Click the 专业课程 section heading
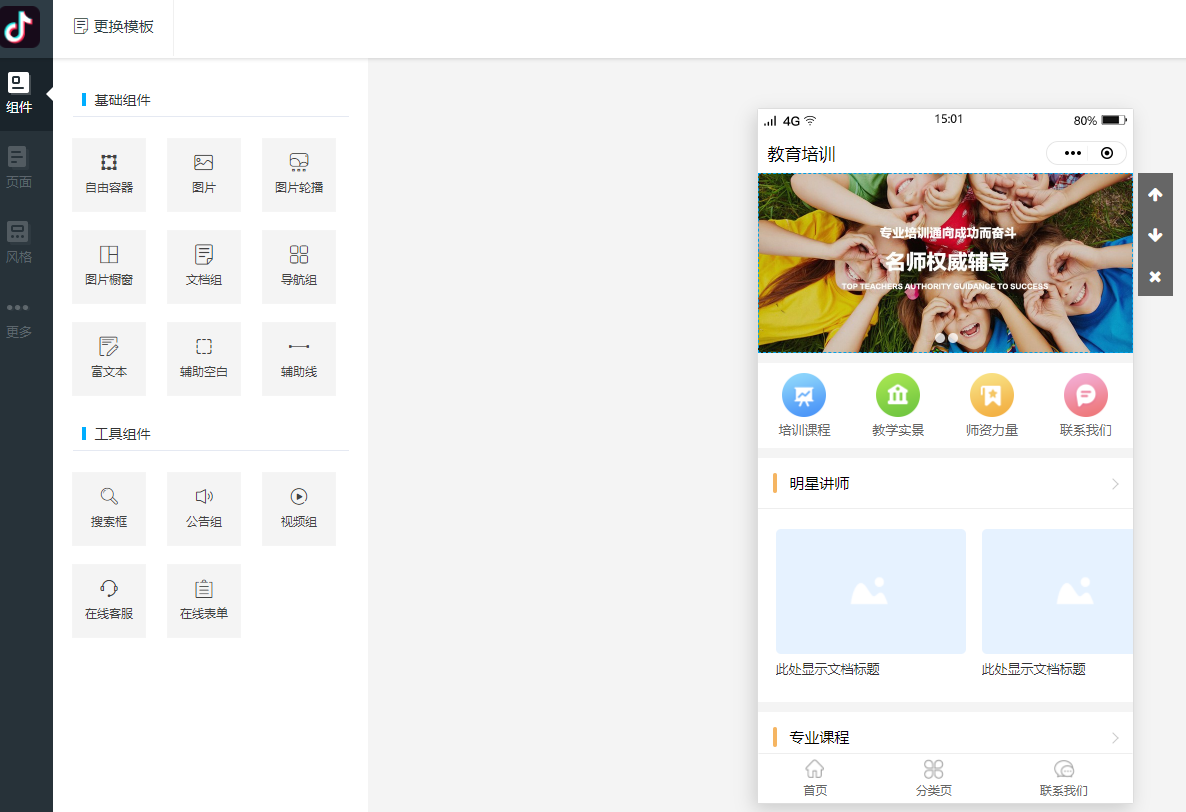The width and height of the screenshot is (1186, 812). coord(819,738)
